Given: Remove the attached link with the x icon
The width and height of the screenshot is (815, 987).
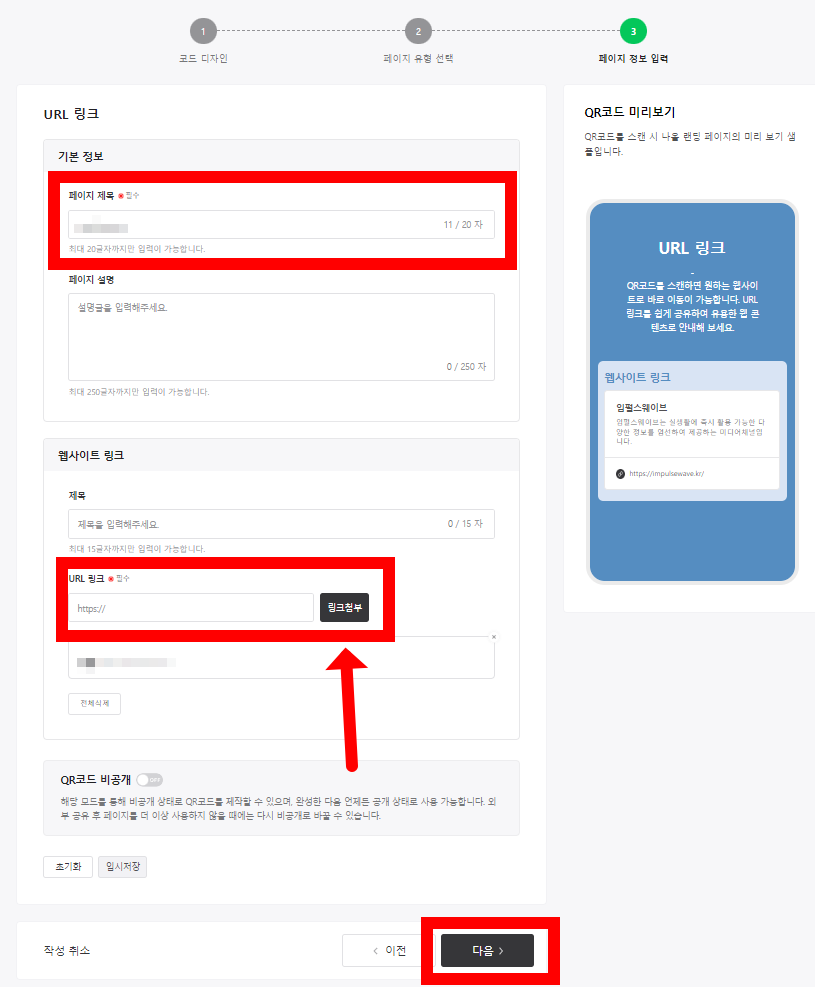Looking at the screenshot, I should 494,637.
